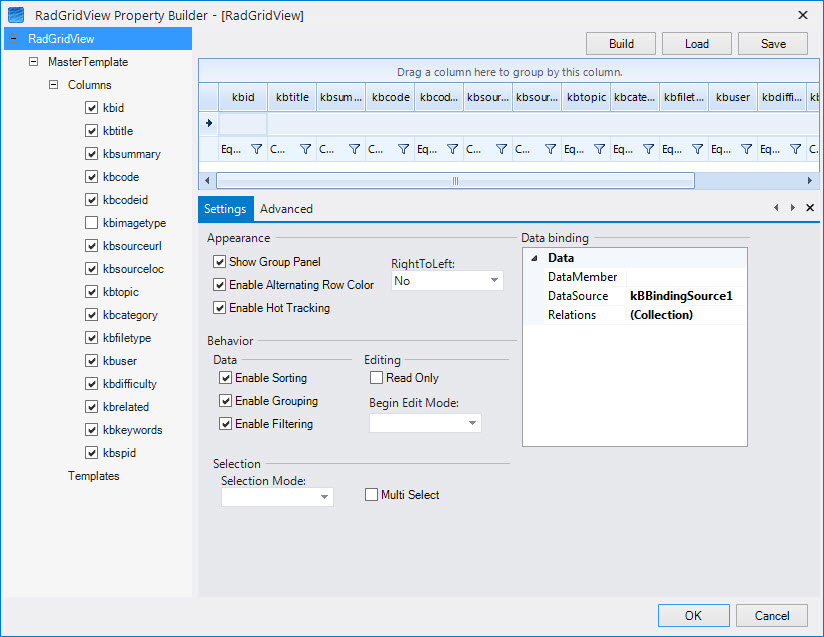This screenshot has height=637, width=824.
Task: Turn off Enable Grouping
Action: pyautogui.click(x=225, y=401)
